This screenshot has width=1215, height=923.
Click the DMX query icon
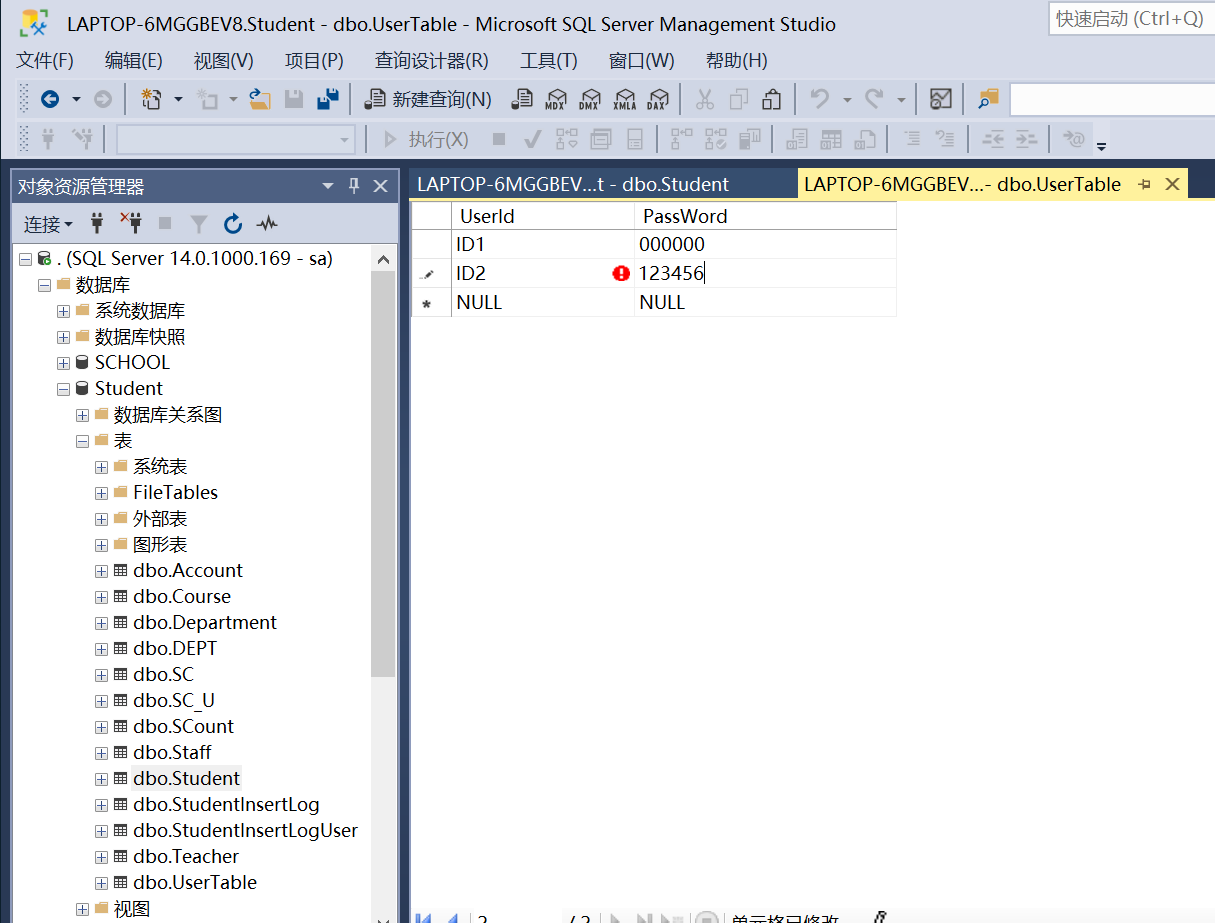[590, 99]
